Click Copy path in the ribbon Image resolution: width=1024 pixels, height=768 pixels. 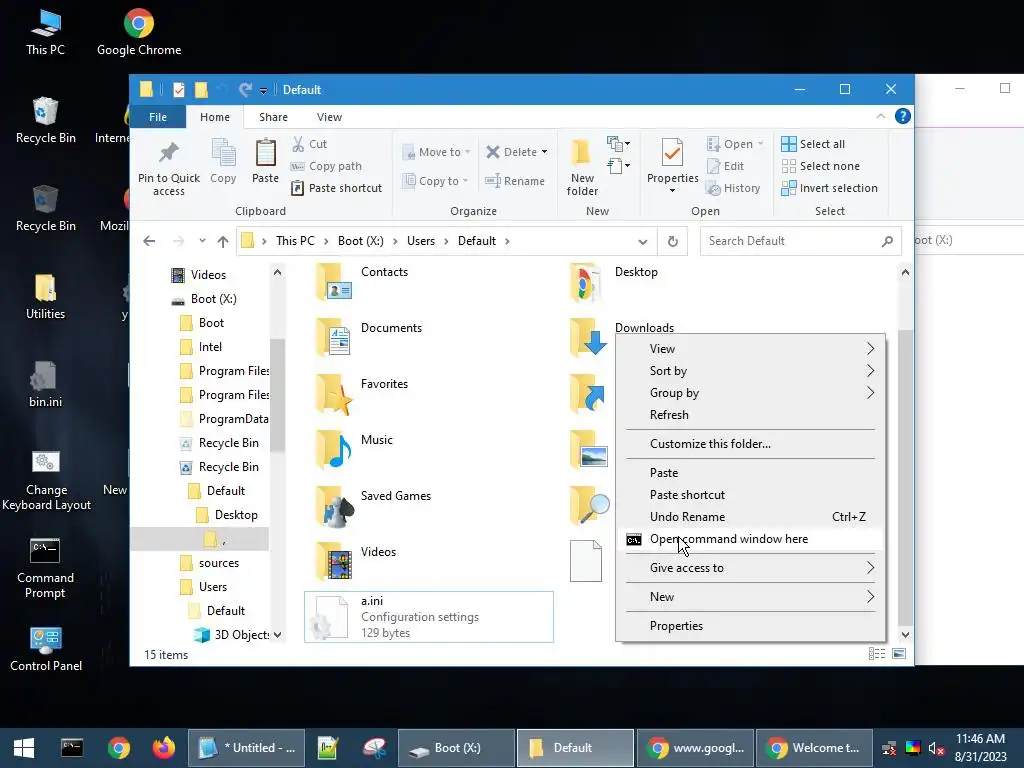[326, 166]
